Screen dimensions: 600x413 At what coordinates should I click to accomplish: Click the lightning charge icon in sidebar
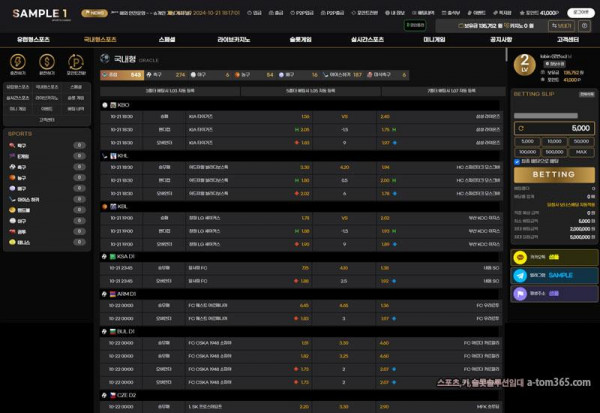(x=17, y=64)
